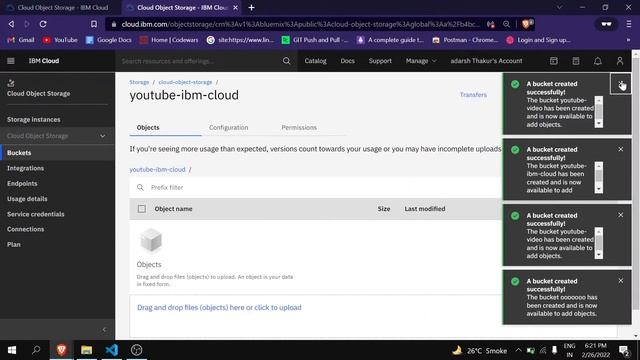Screen dimensions: 640x360
Task: Open File Explorer from the taskbar
Action: click(86, 350)
